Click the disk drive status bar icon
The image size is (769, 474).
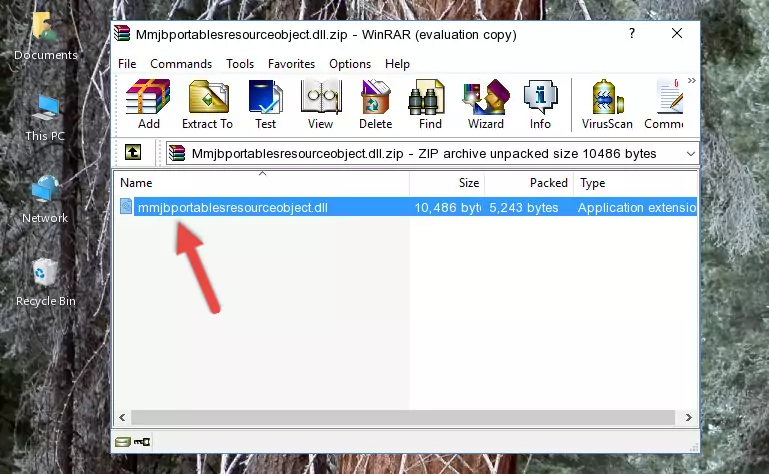tap(123, 442)
